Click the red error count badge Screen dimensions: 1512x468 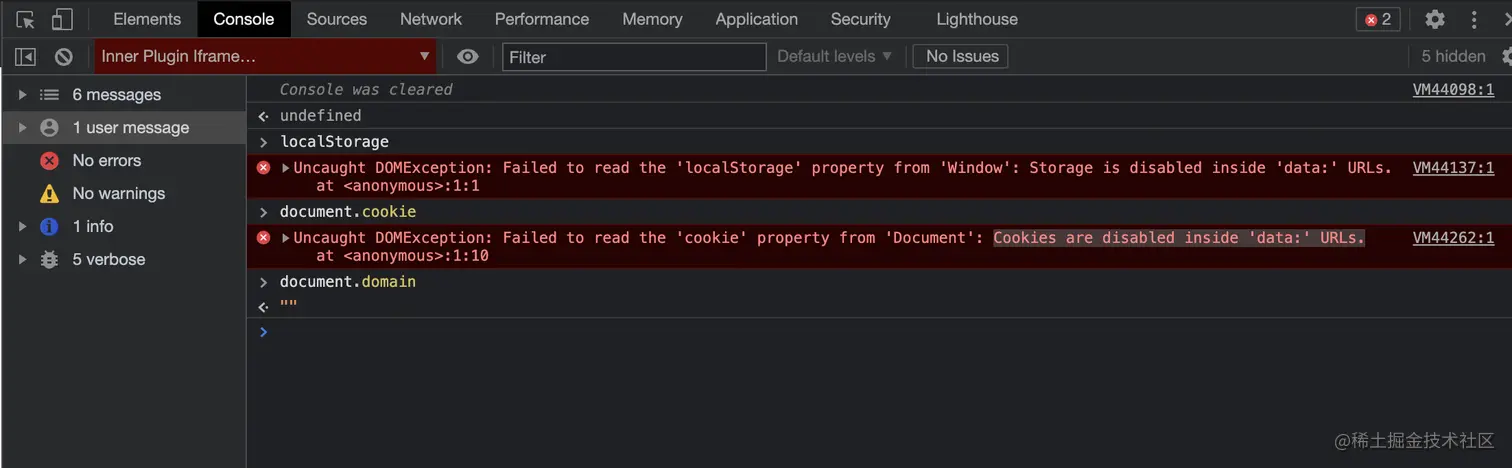[1378, 19]
